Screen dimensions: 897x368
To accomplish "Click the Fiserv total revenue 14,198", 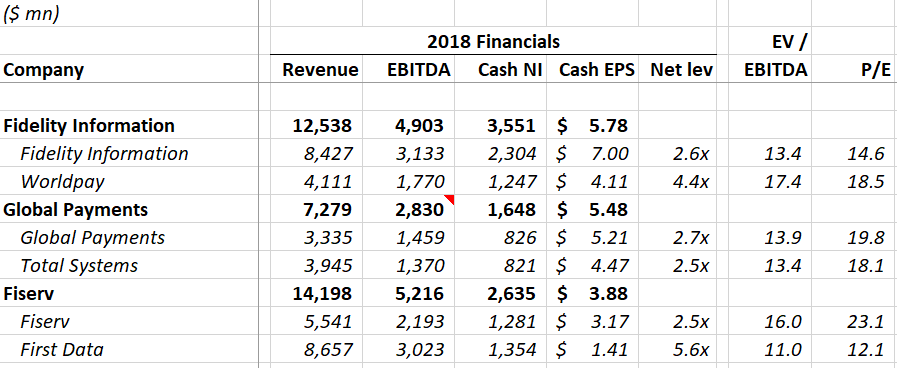I will [x=316, y=294].
